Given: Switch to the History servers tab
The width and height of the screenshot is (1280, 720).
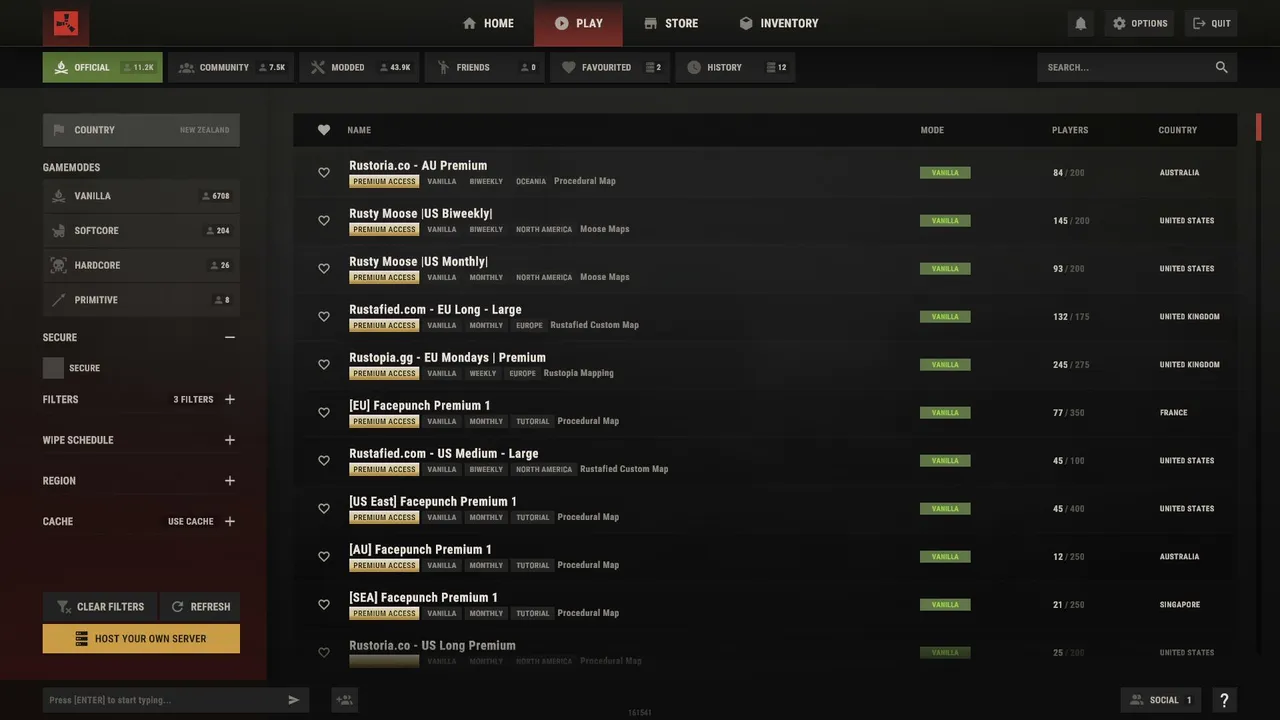Looking at the screenshot, I should (x=735, y=67).
